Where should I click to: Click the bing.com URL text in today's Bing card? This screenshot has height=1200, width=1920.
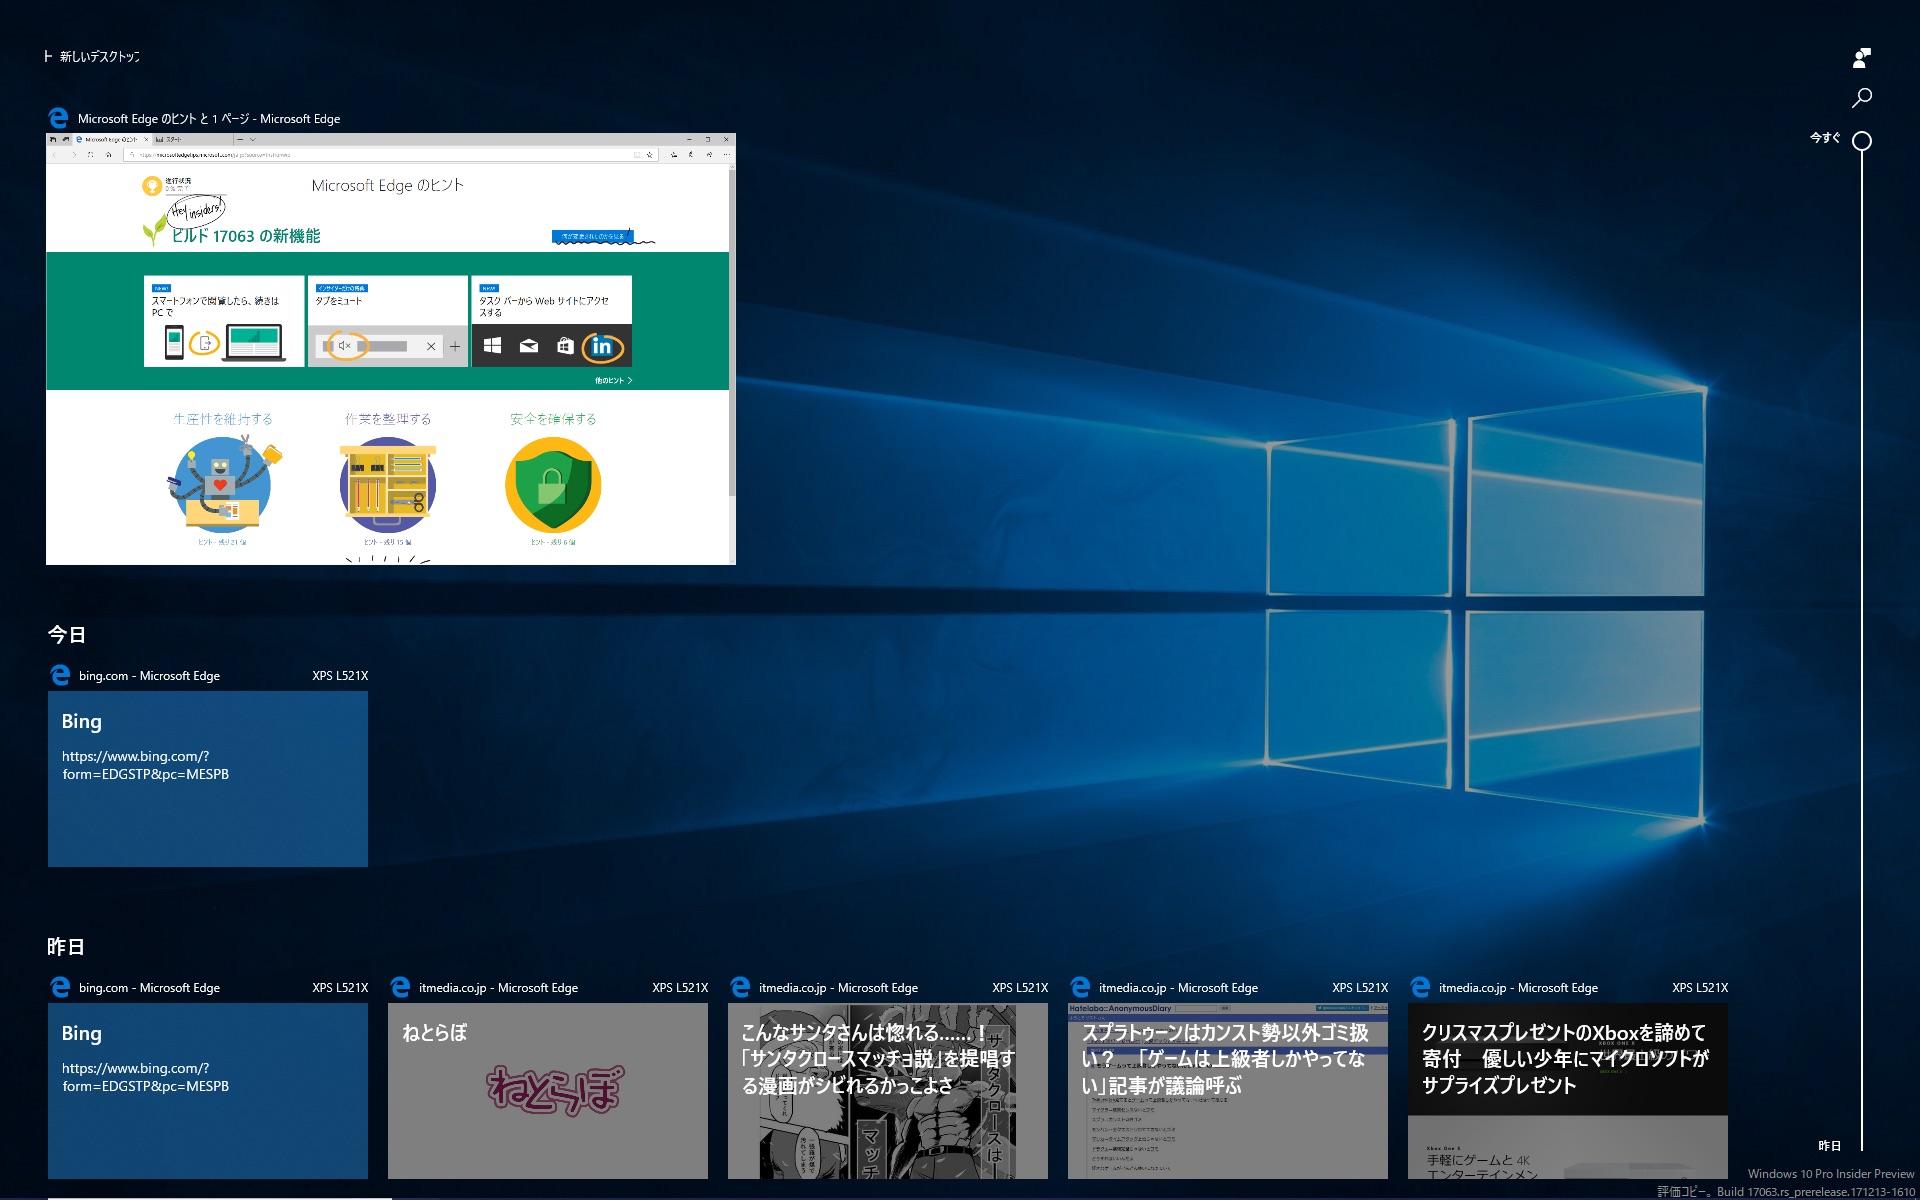(x=146, y=765)
